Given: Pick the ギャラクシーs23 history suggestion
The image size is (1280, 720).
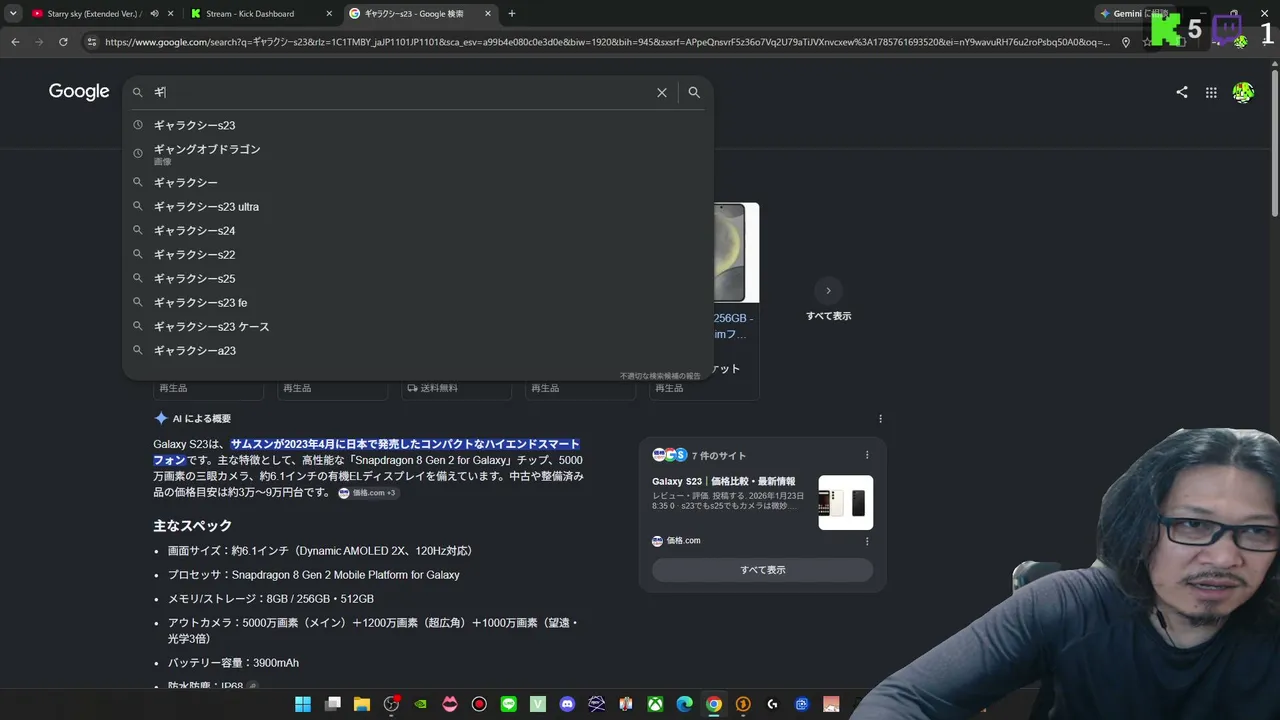Looking at the screenshot, I should click(x=417, y=125).
